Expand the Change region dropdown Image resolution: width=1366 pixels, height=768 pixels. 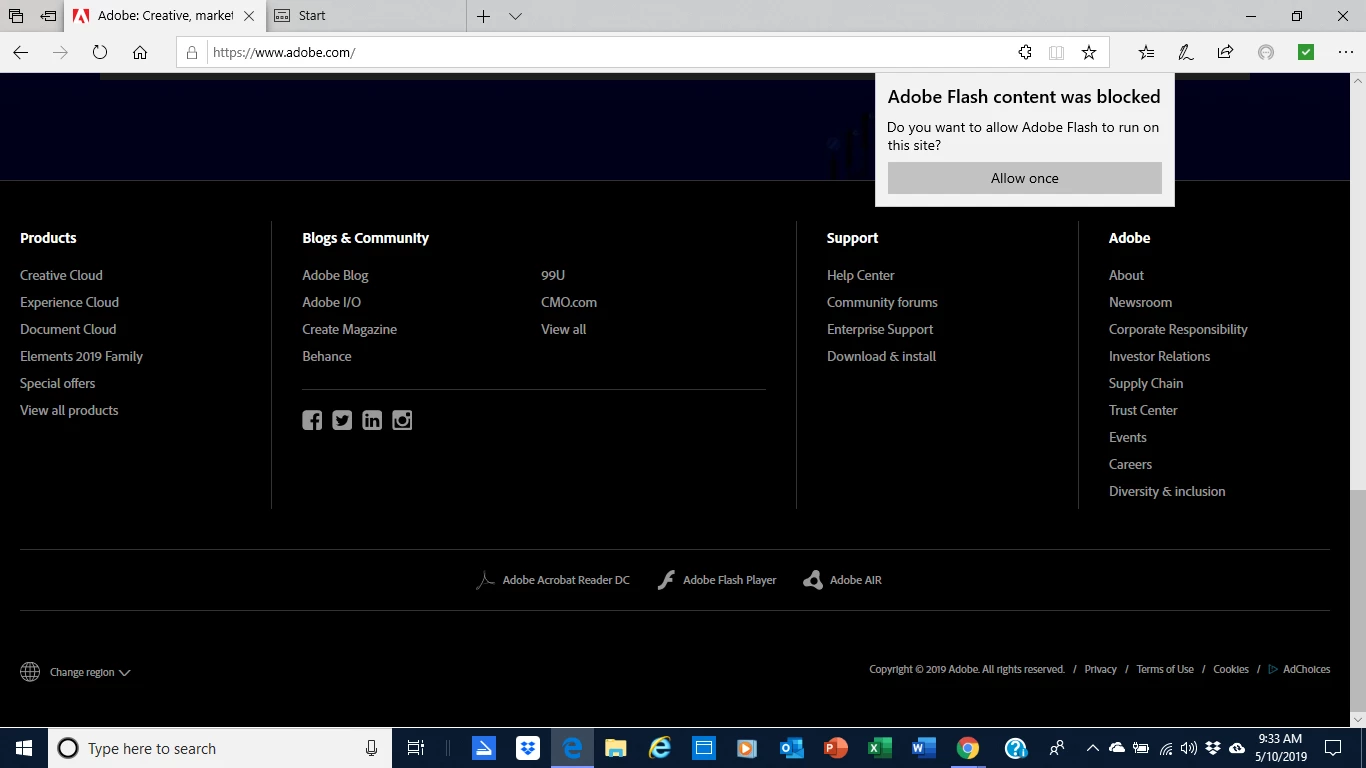(x=90, y=672)
